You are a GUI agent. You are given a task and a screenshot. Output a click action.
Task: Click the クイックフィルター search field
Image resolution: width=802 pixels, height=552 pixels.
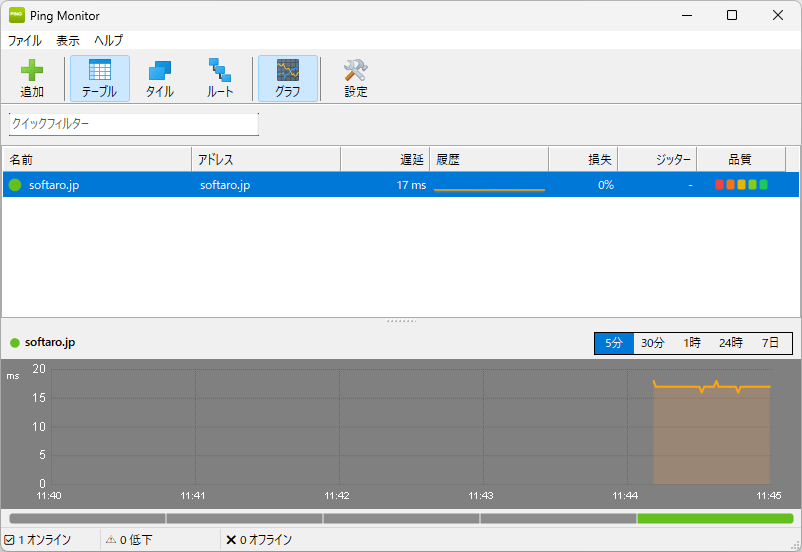click(134, 124)
